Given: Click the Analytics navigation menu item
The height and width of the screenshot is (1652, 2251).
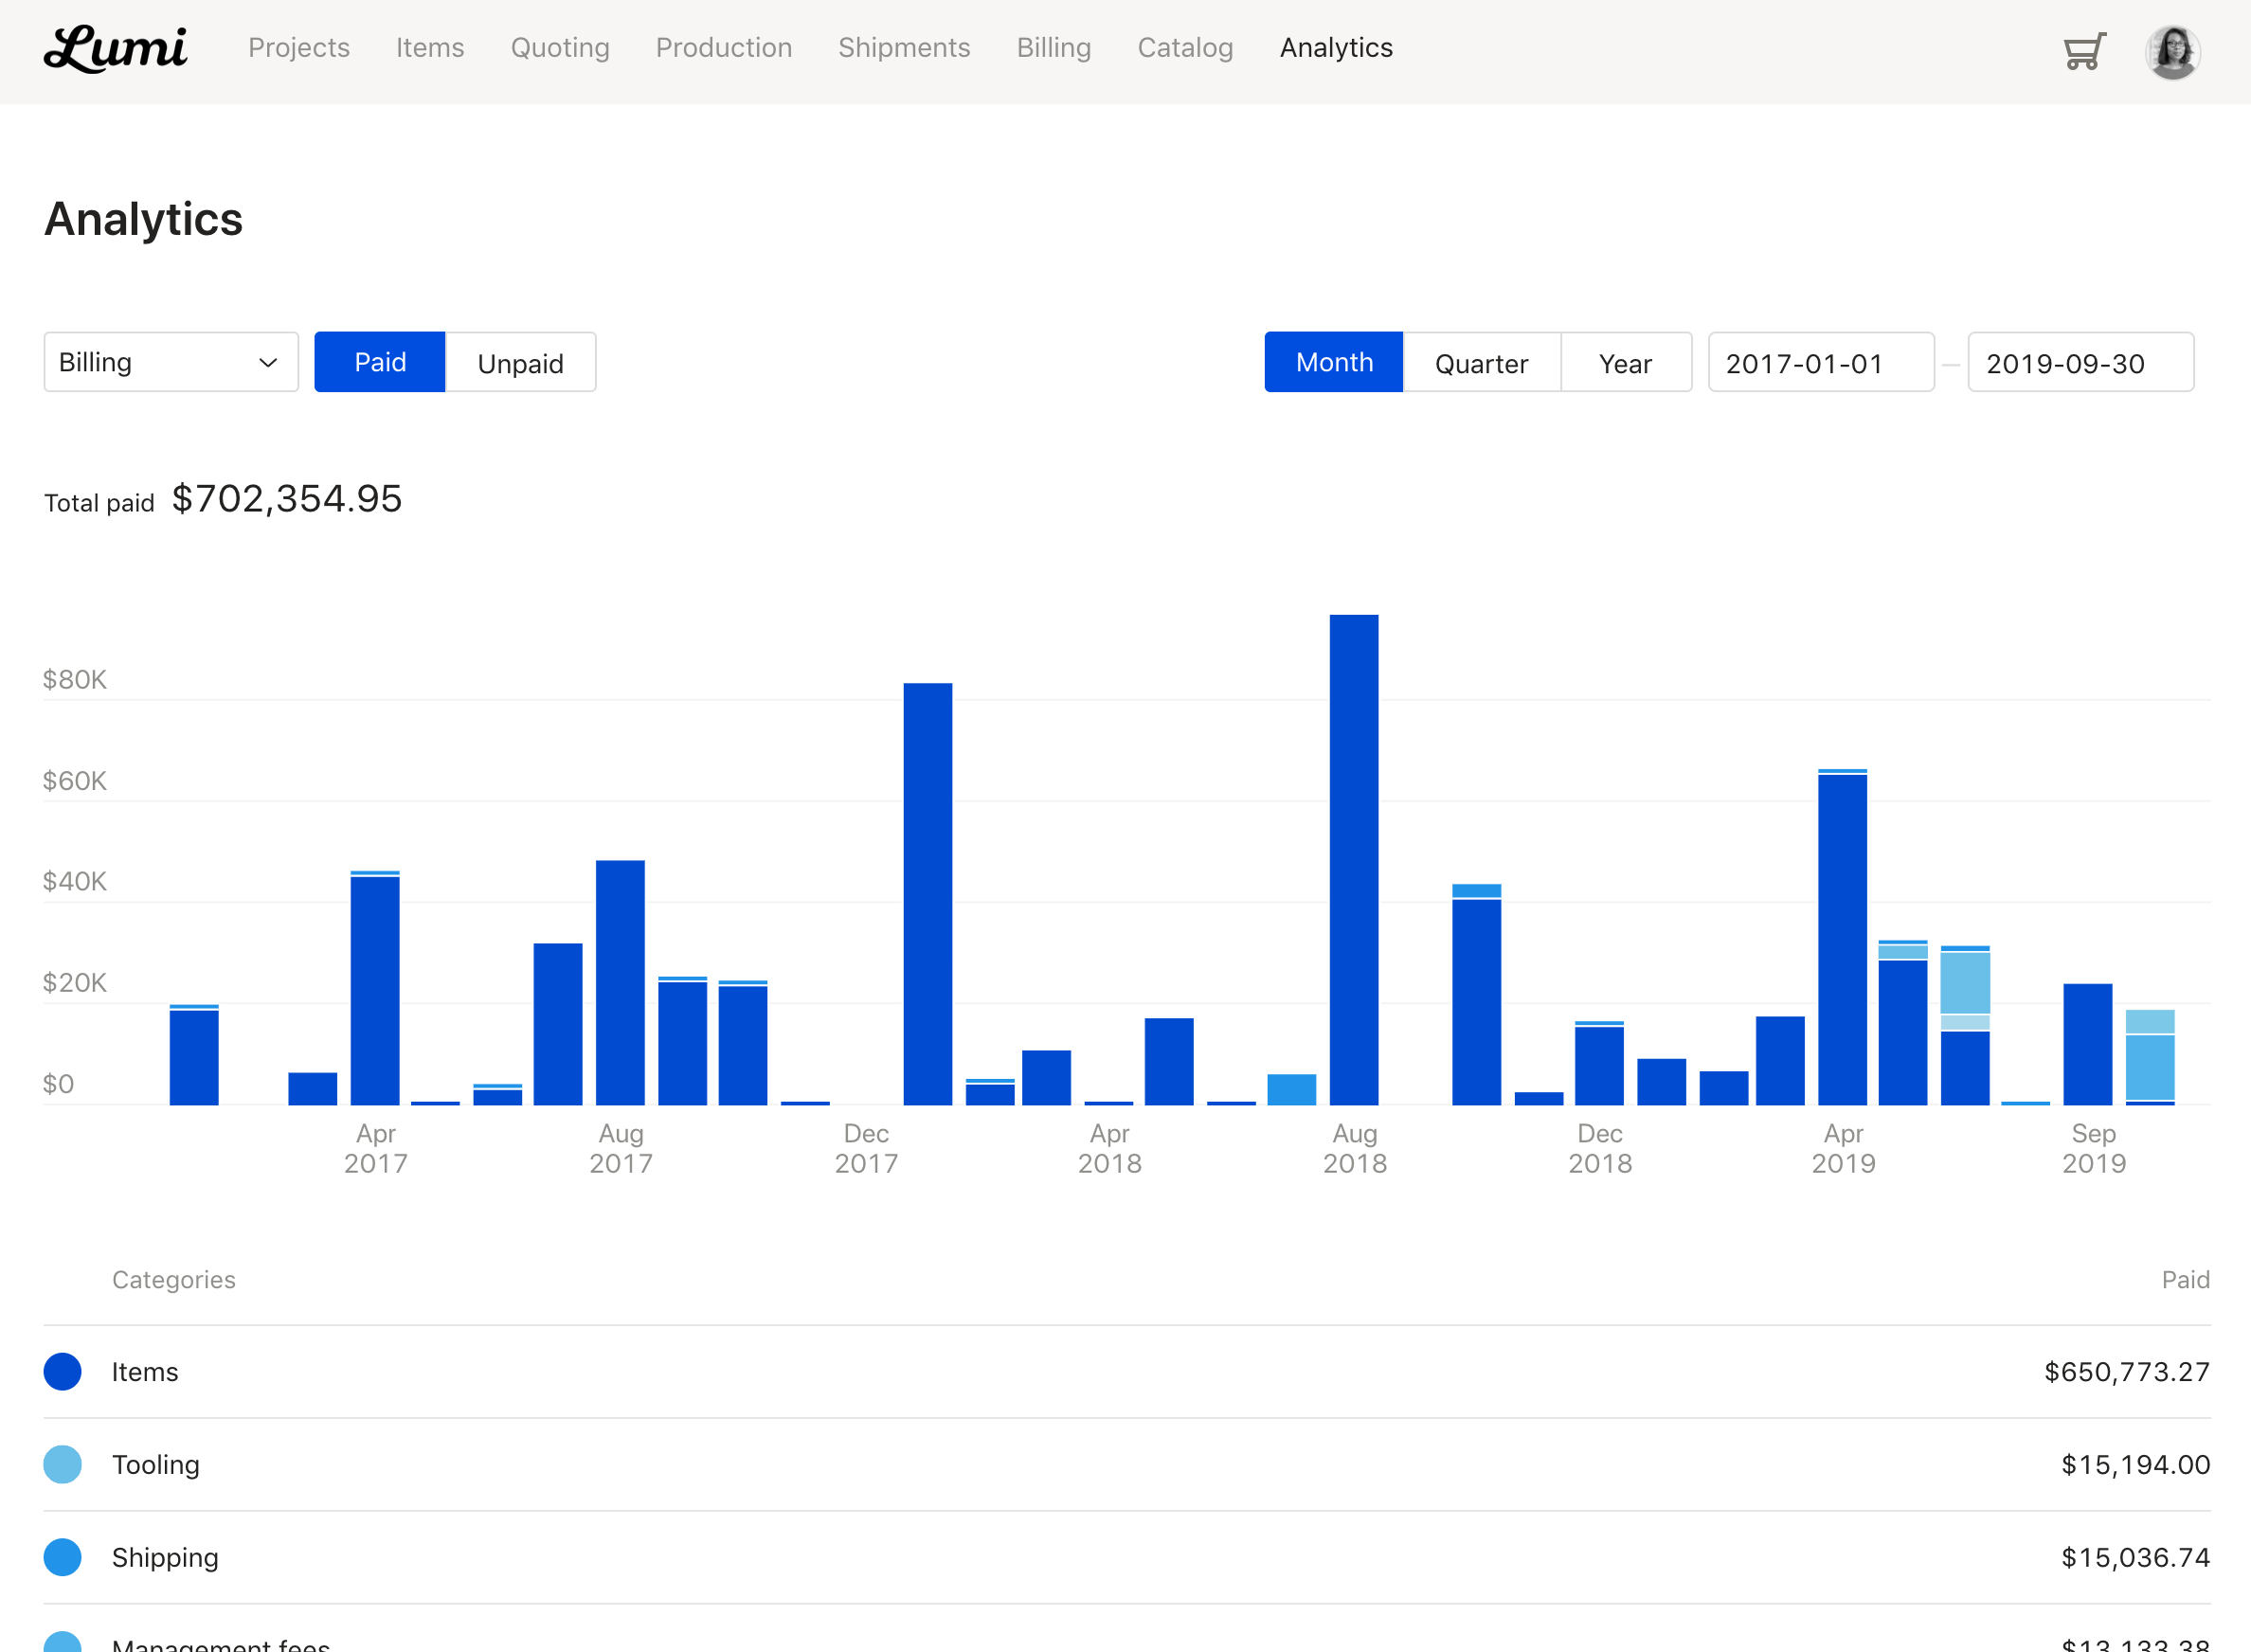Looking at the screenshot, I should tap(1335, 47).
